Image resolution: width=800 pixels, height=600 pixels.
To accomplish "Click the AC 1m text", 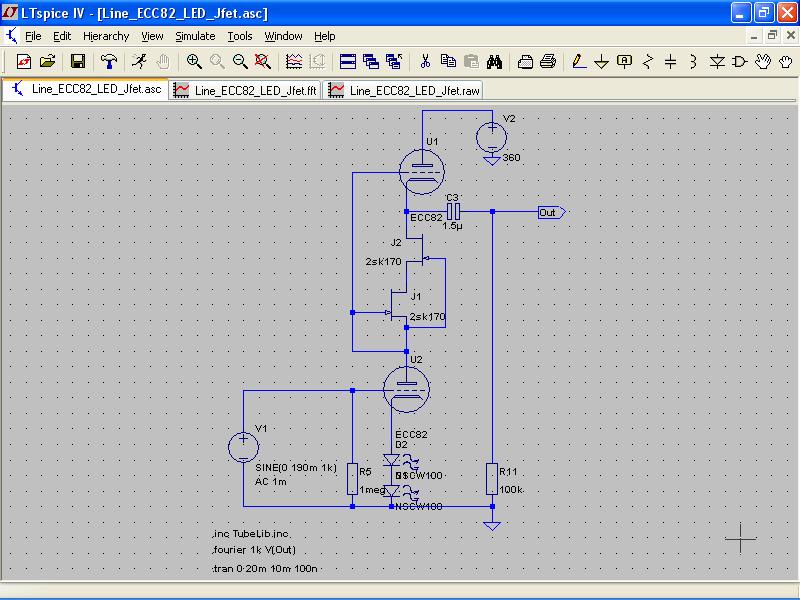I will [x=270, y=482].
